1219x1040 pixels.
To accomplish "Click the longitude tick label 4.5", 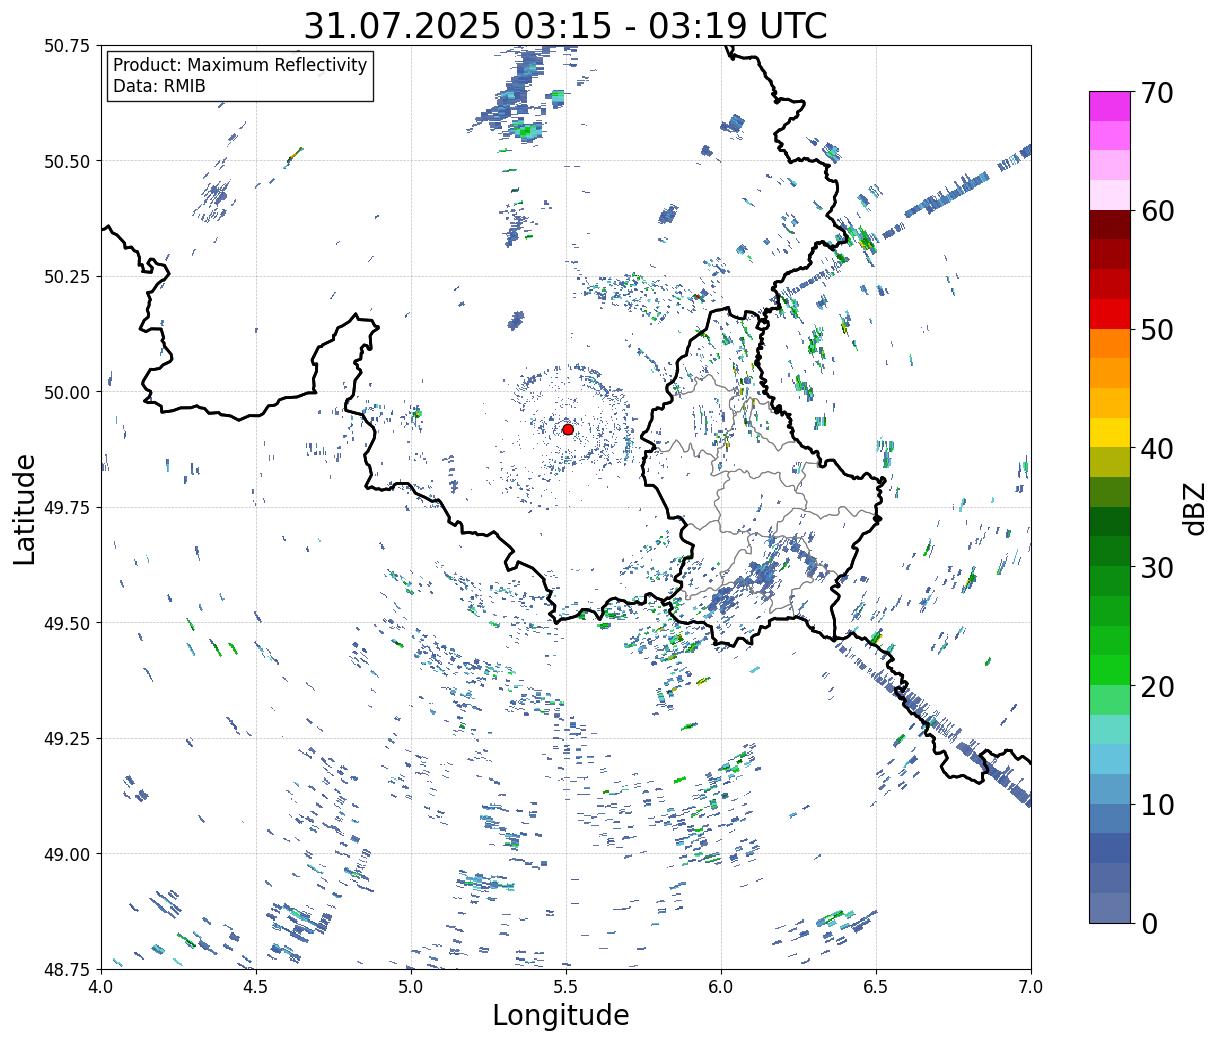I will [255, 987].
